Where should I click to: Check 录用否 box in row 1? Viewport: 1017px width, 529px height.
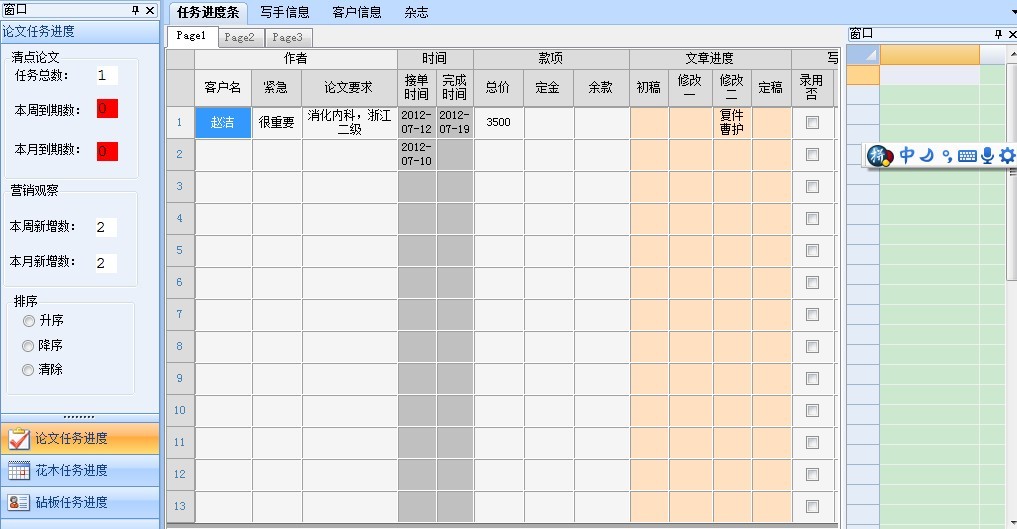[x=812, y=123]
